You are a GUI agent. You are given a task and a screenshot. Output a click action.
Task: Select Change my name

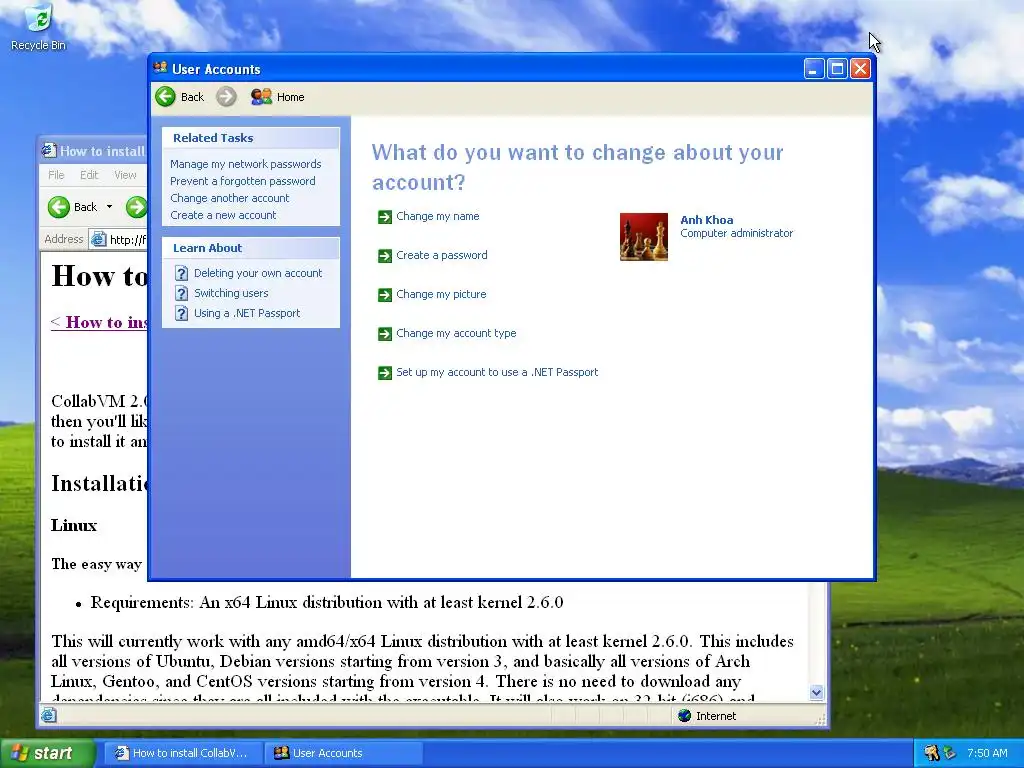point(438,216)
